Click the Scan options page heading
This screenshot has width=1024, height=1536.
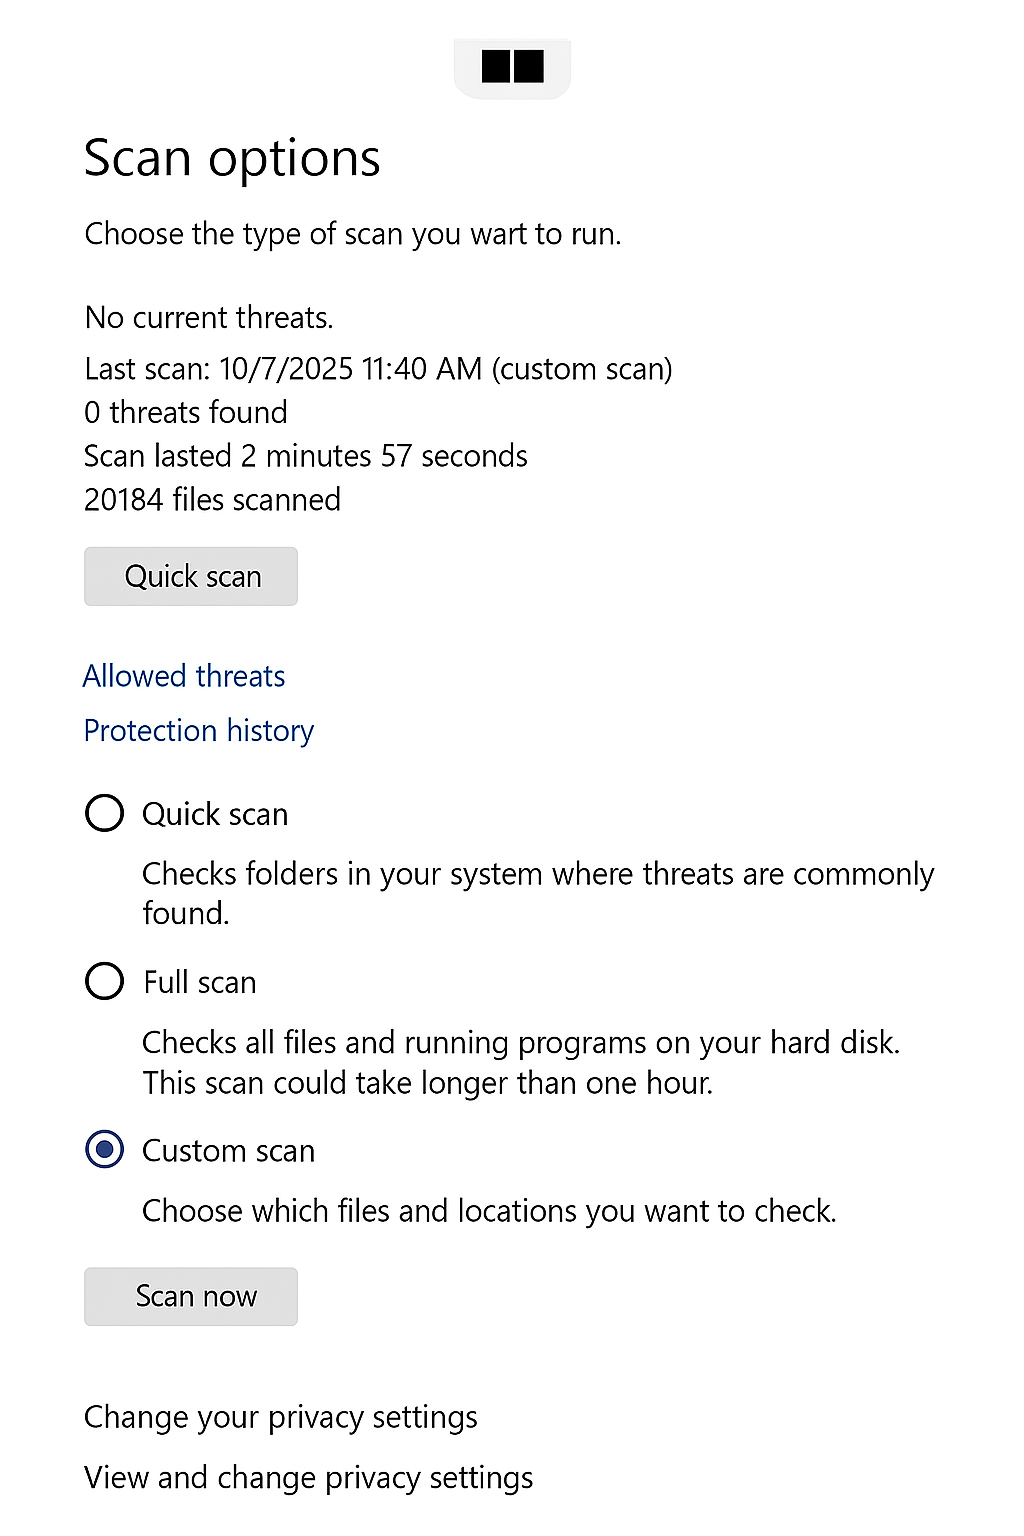pos(232,158)
